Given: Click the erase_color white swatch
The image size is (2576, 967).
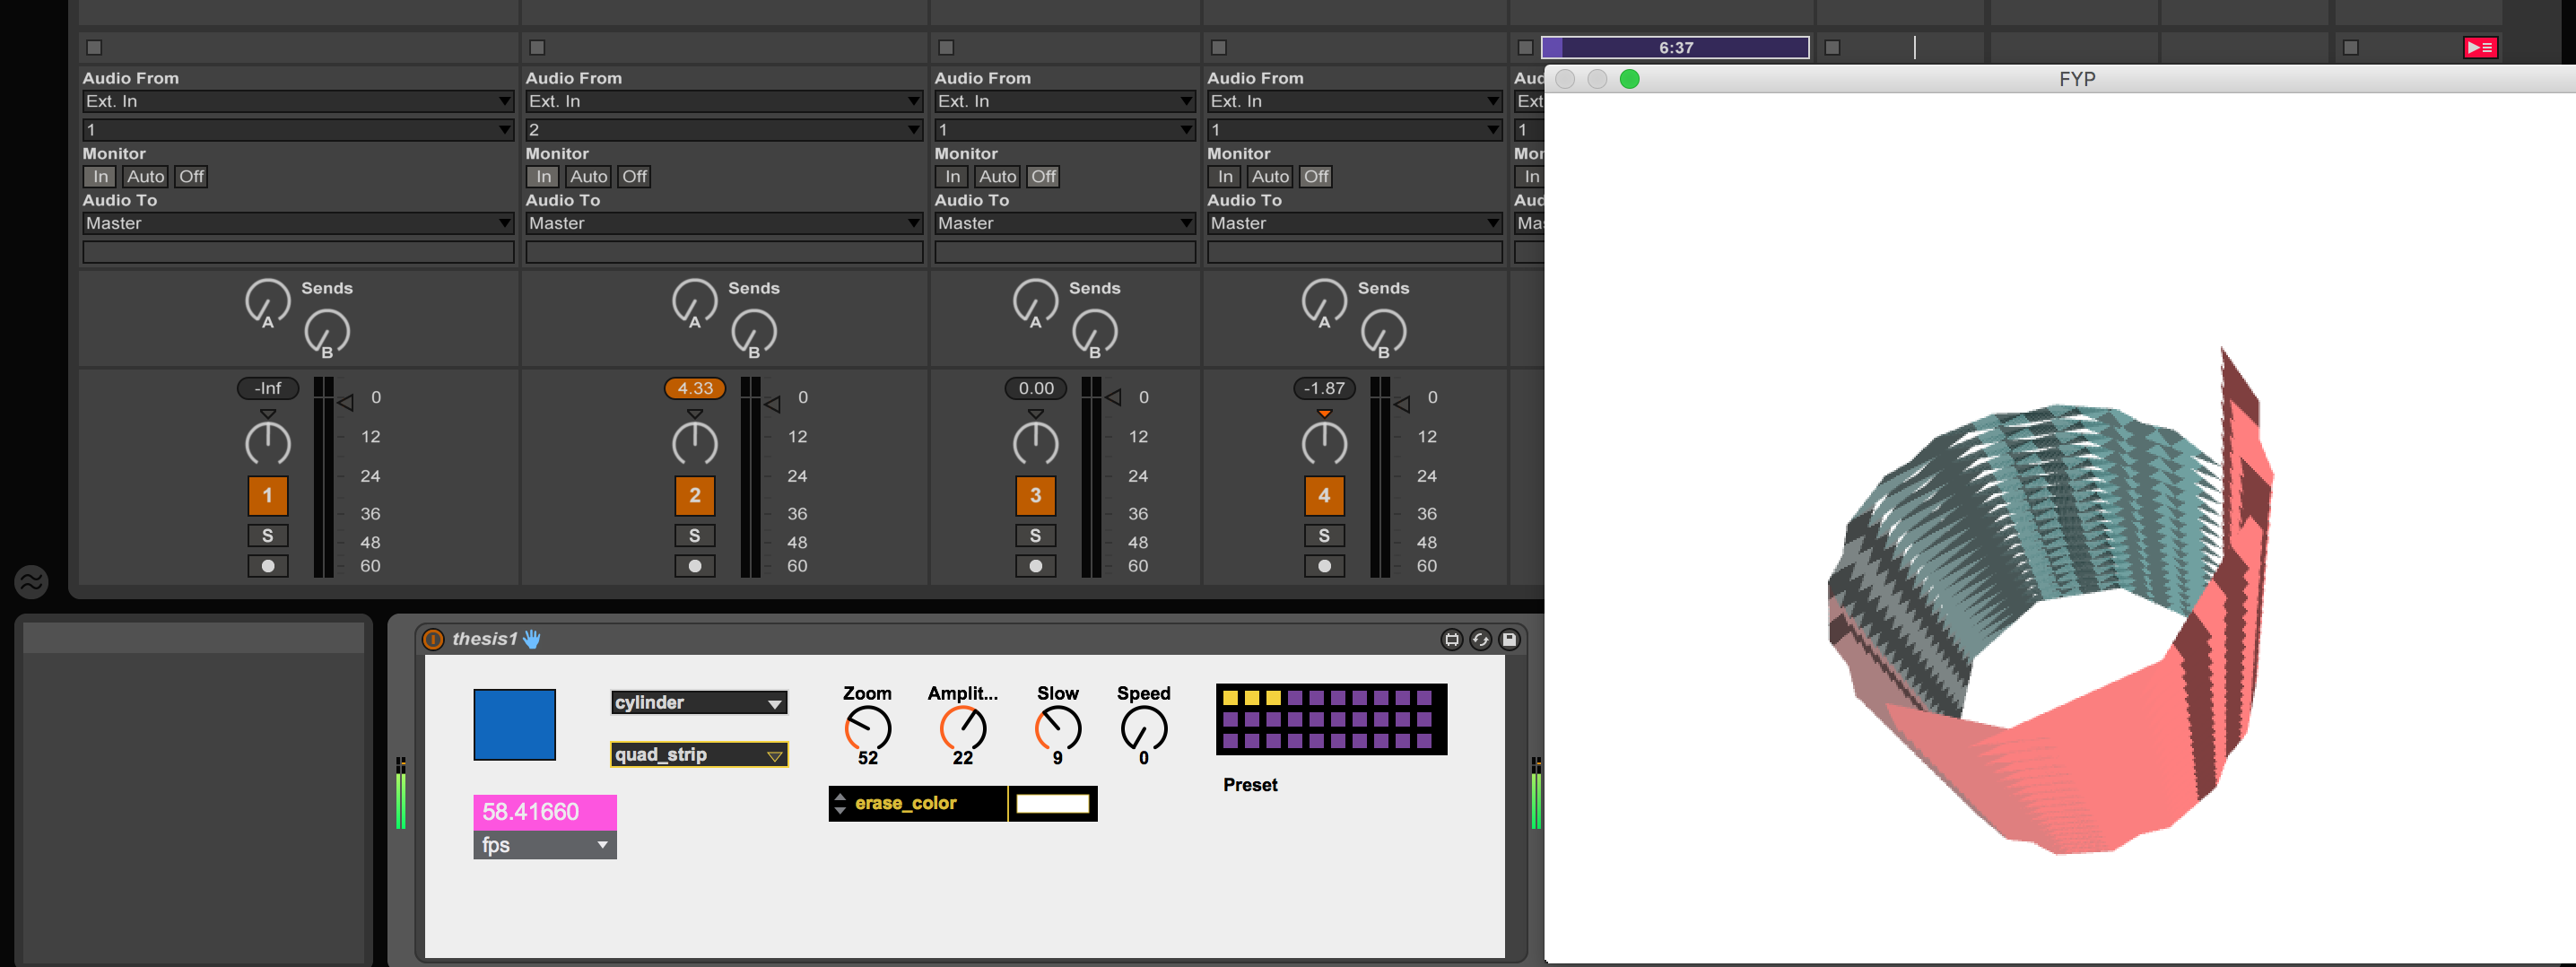Looking at the screenshot, I should coord(1051,803).
